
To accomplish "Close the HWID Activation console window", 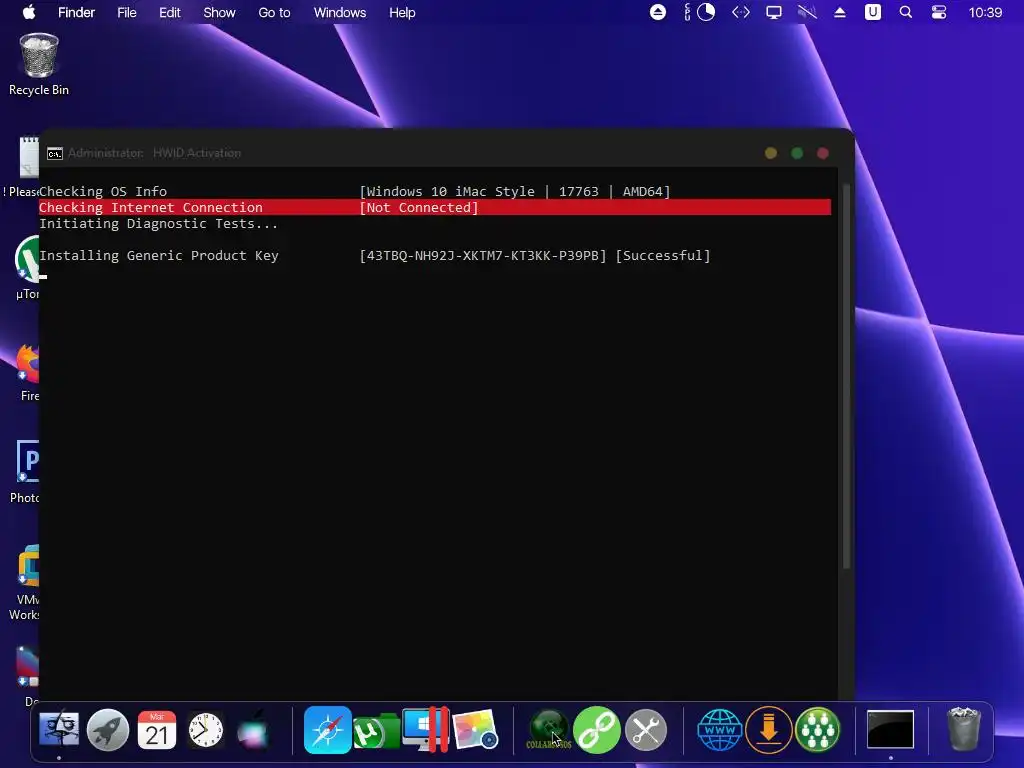I will (823, 153).
